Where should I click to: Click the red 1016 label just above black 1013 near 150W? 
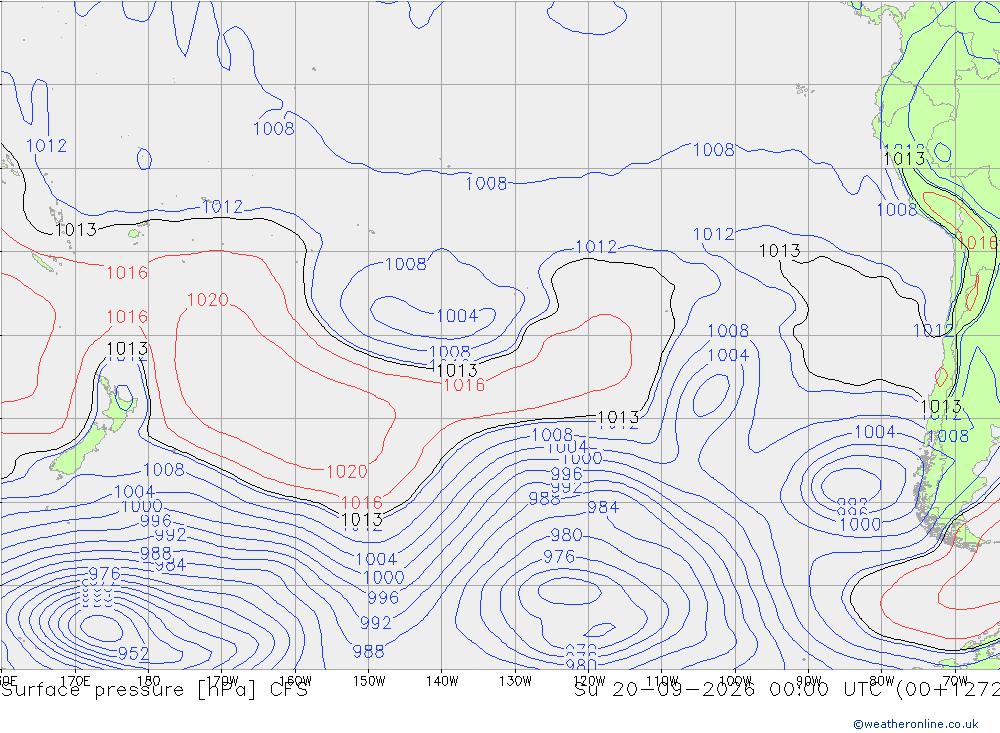click(362, 503)
